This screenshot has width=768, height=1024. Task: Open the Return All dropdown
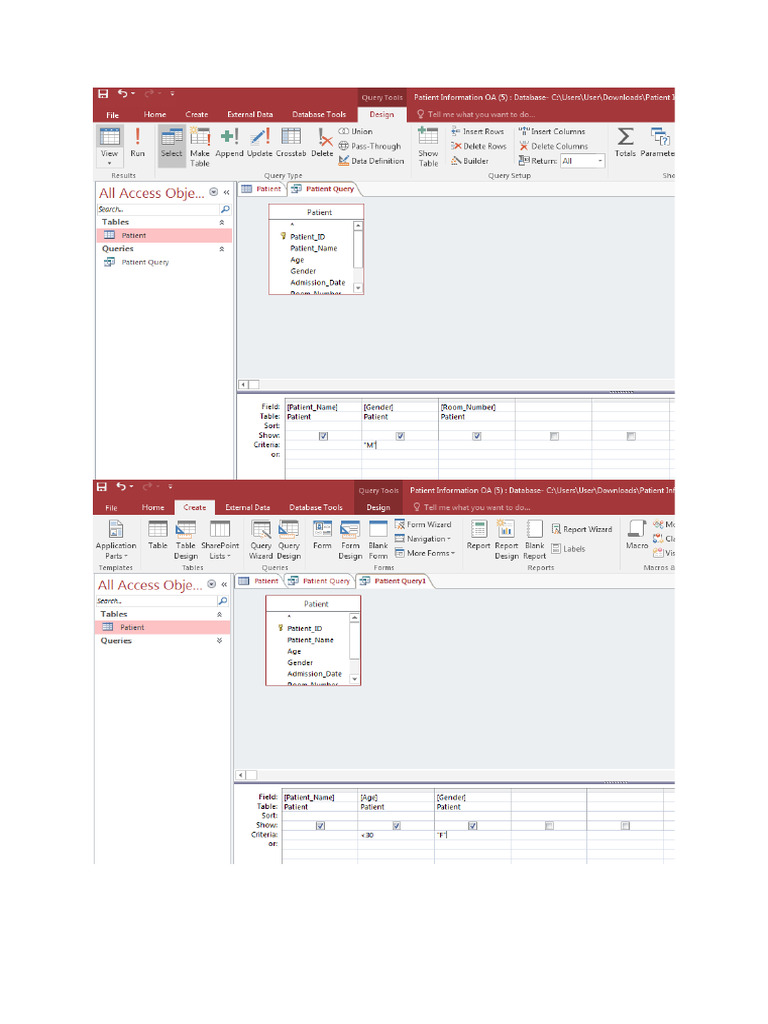[583, 161]
